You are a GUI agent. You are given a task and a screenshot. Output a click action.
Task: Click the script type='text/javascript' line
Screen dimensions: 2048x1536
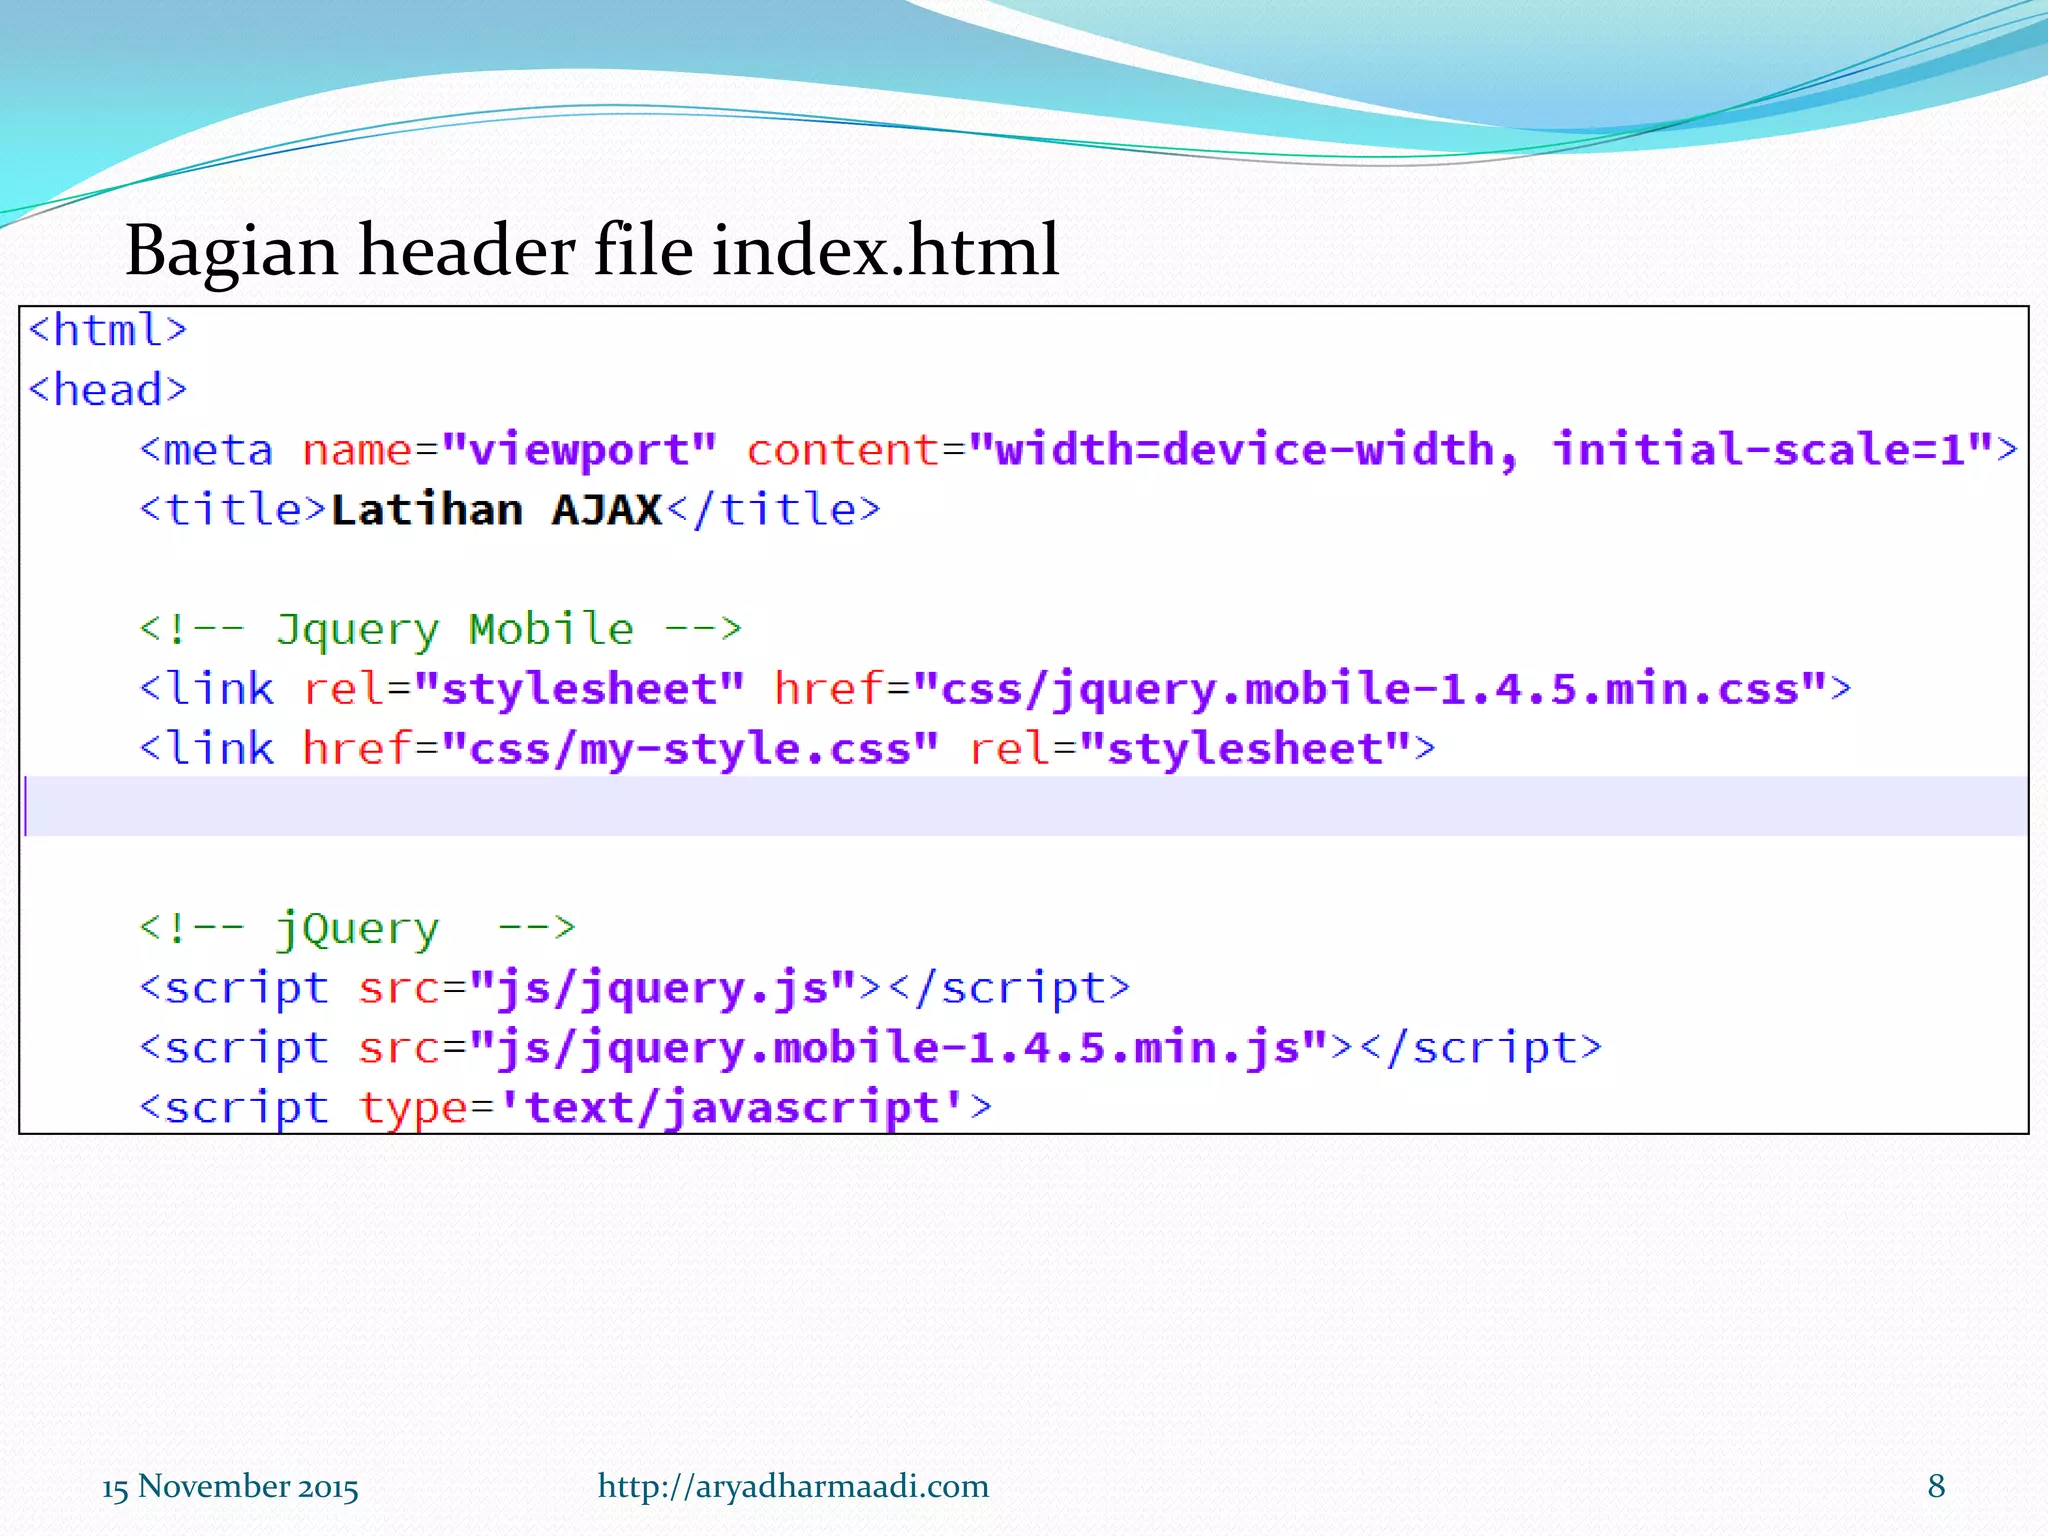tap(565, 1108)
